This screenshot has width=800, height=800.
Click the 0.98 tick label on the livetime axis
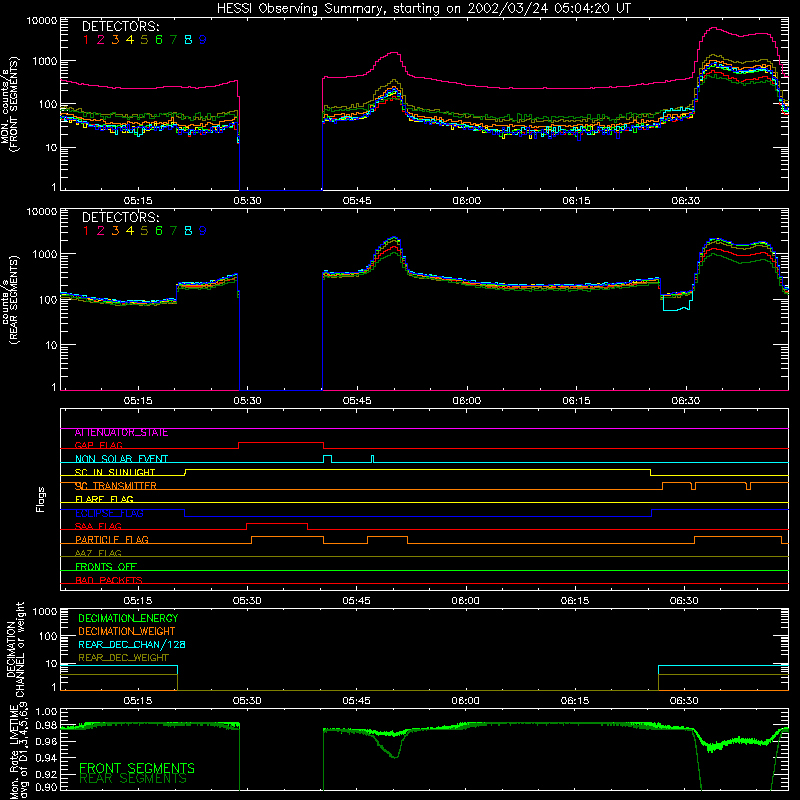pyautogui.click(x=47, y=726)
